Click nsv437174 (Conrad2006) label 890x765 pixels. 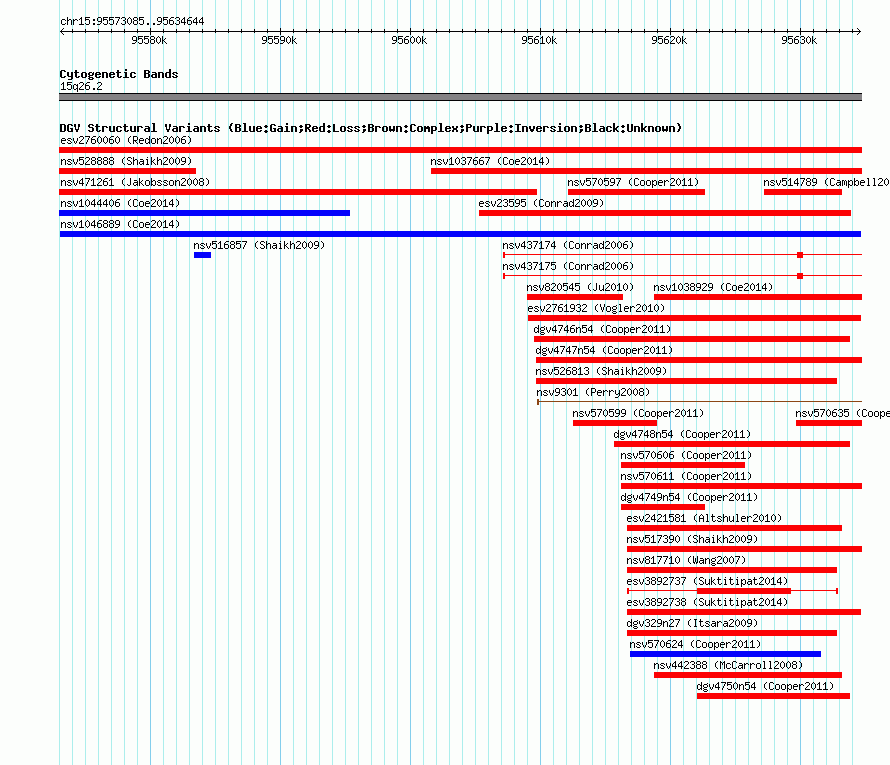(x=568, y=245)
